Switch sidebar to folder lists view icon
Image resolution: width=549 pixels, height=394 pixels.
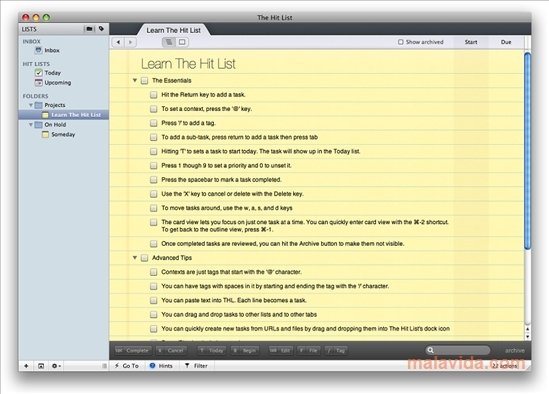89,29
